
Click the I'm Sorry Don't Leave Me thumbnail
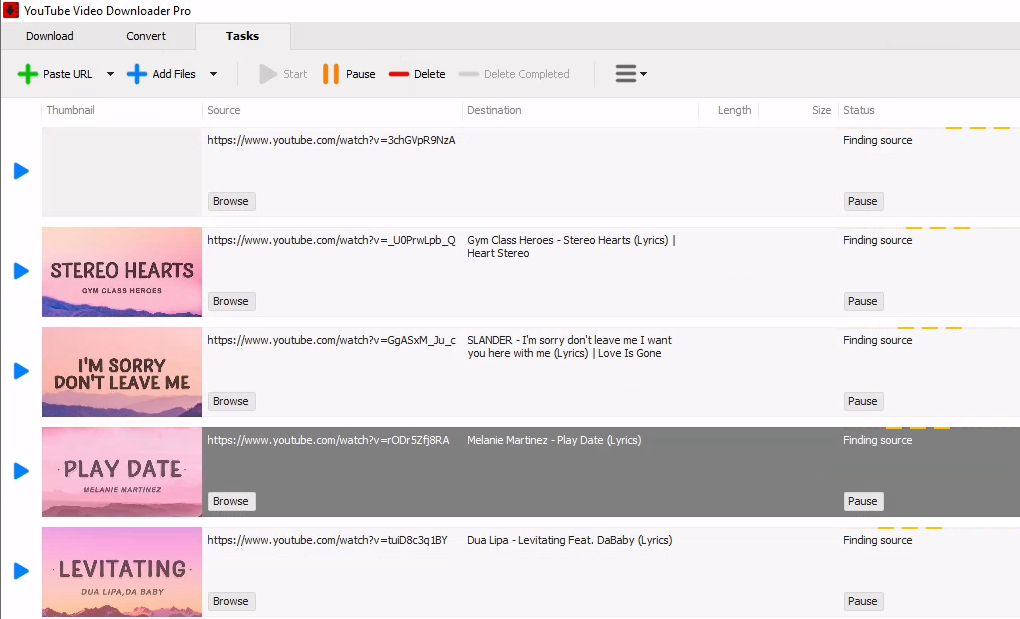tap(122, 372)
